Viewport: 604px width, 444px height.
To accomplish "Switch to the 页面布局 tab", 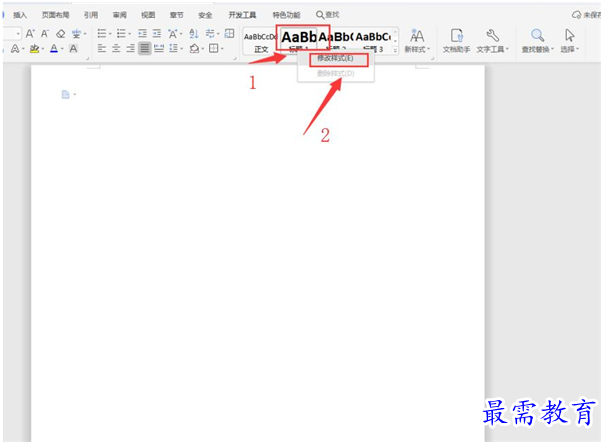I will pyautogui.click(x=55, y=15).
